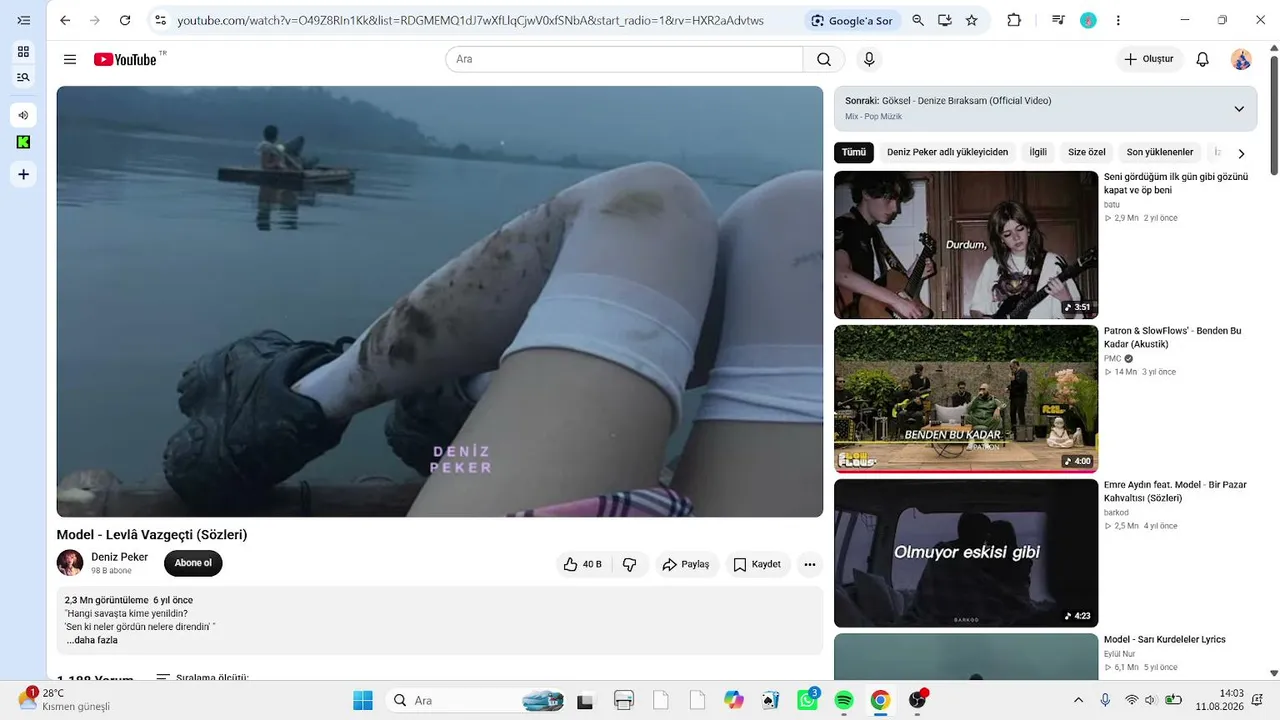Open Model - Sarı Kurdeleler Lyrics title
Image resolution: width=1280 pixels, height=720 pixels.
coord(1164,639)
